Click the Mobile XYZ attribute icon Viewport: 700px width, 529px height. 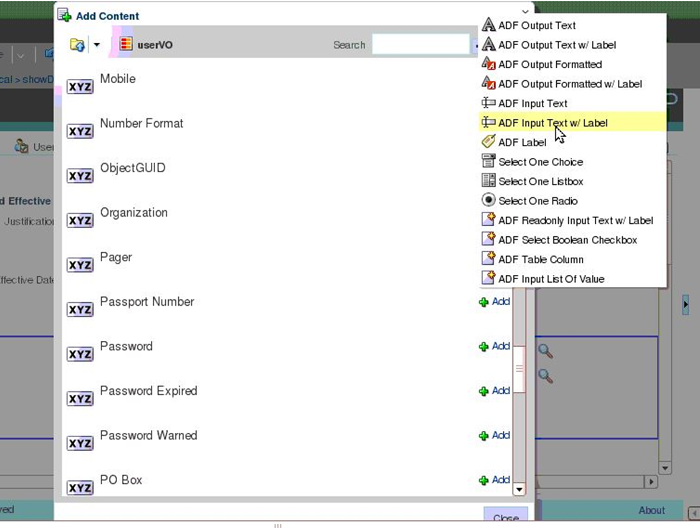(80, 87)
